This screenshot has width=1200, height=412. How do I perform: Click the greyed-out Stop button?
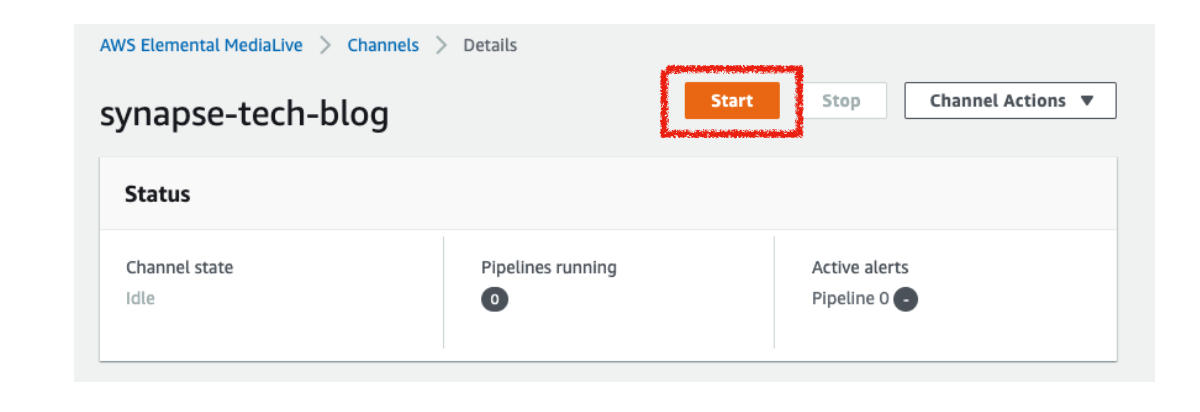pos(840,101)
